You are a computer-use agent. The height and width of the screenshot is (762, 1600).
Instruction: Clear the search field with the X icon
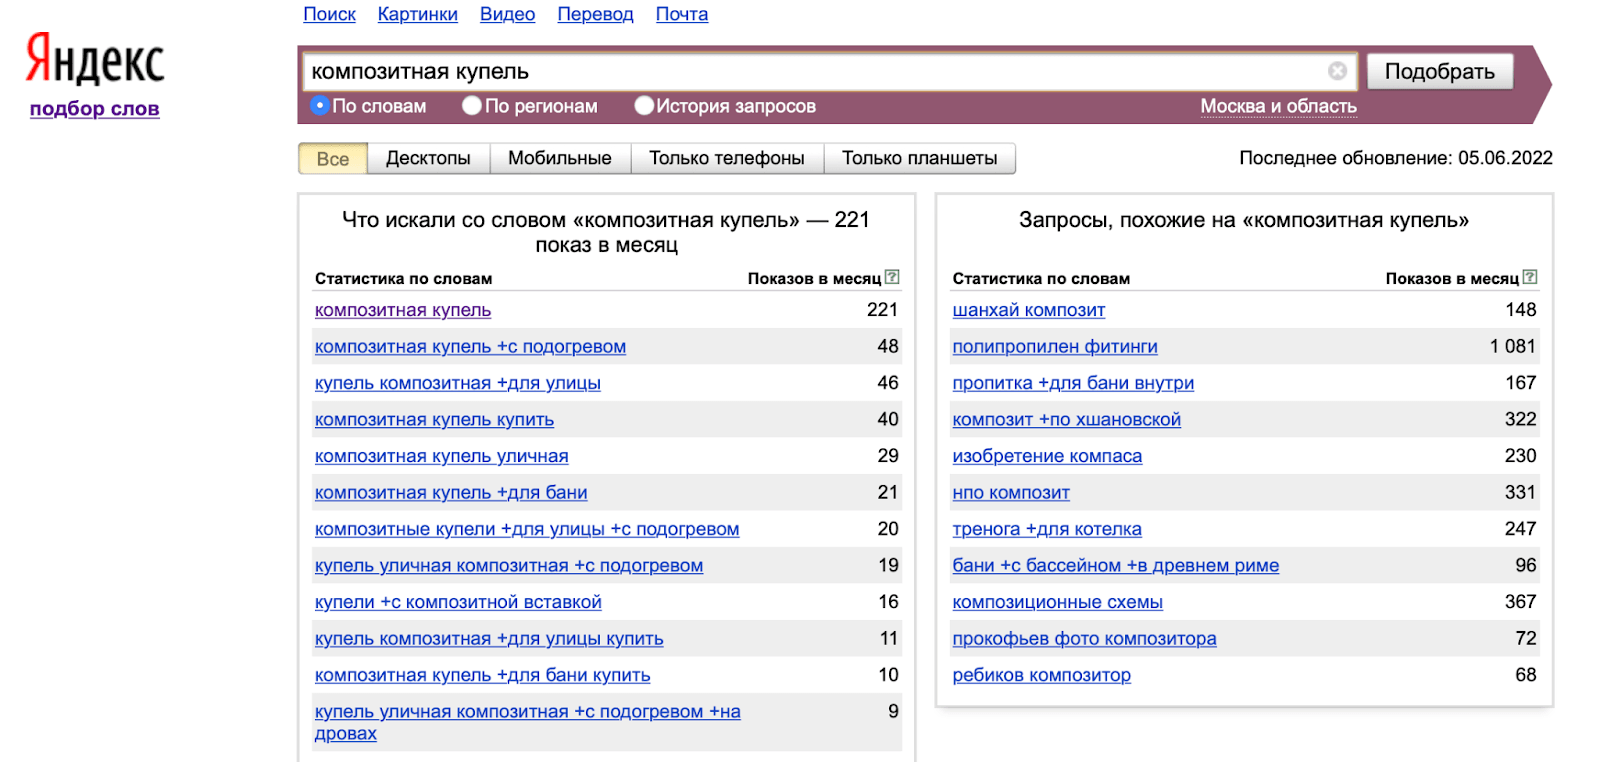[x=1337, y=71]
